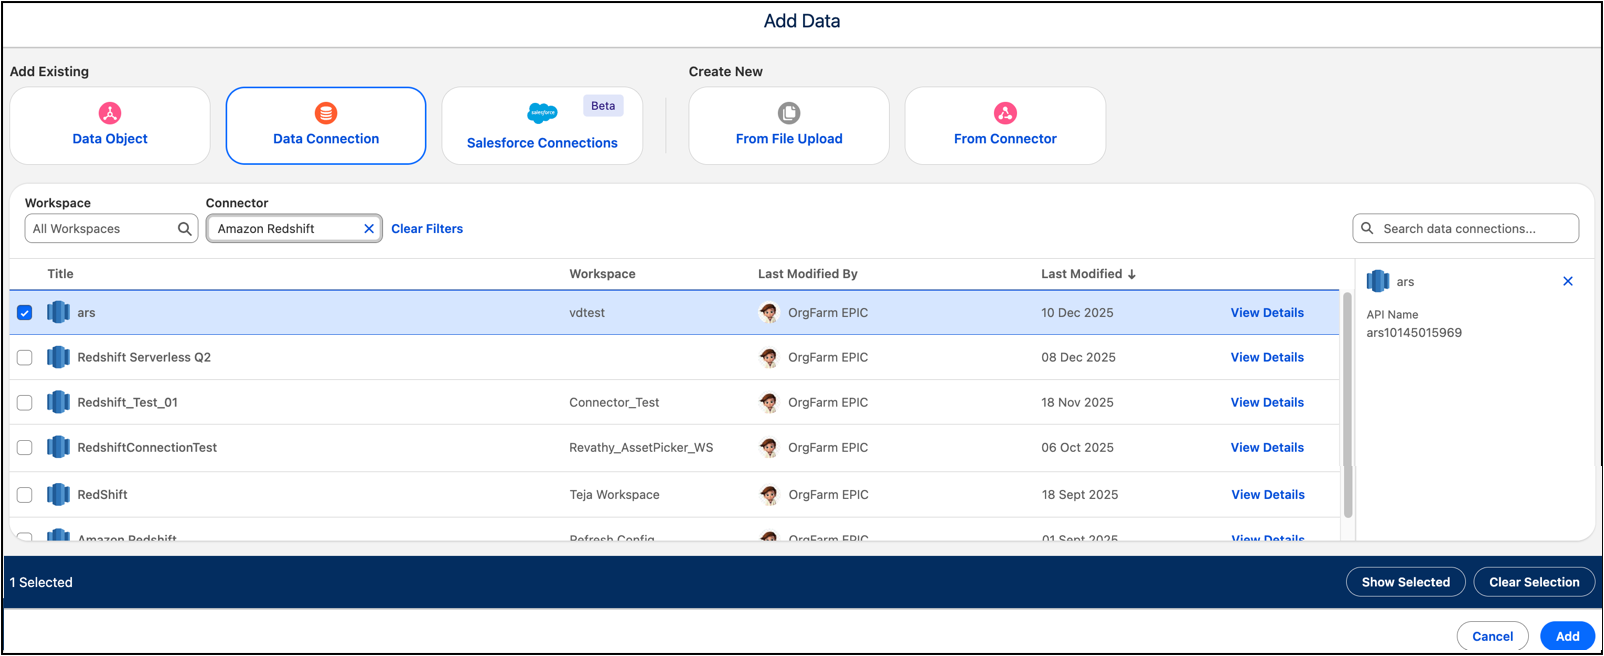Click the Redshift icon beside Redshift Serverless Q2
The width and height of the screenshot is (1604, 656).
pos(59,357)
